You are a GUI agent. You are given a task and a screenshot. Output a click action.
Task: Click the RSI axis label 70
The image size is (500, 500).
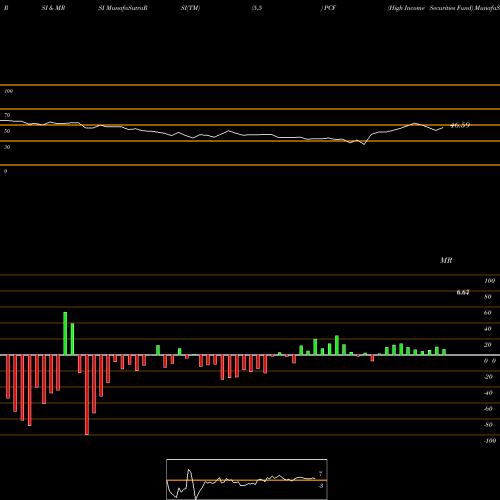pos(7,115)
